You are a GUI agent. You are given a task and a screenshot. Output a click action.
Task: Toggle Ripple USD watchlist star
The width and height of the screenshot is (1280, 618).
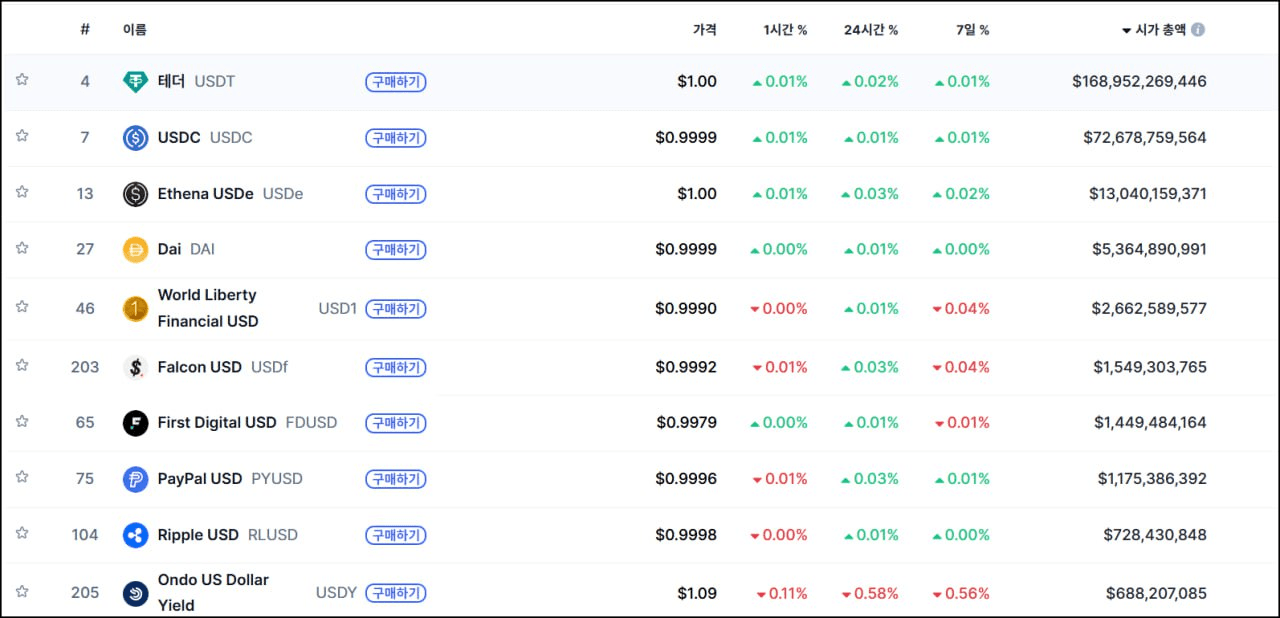pyautogui.click(x=22, y=533)
